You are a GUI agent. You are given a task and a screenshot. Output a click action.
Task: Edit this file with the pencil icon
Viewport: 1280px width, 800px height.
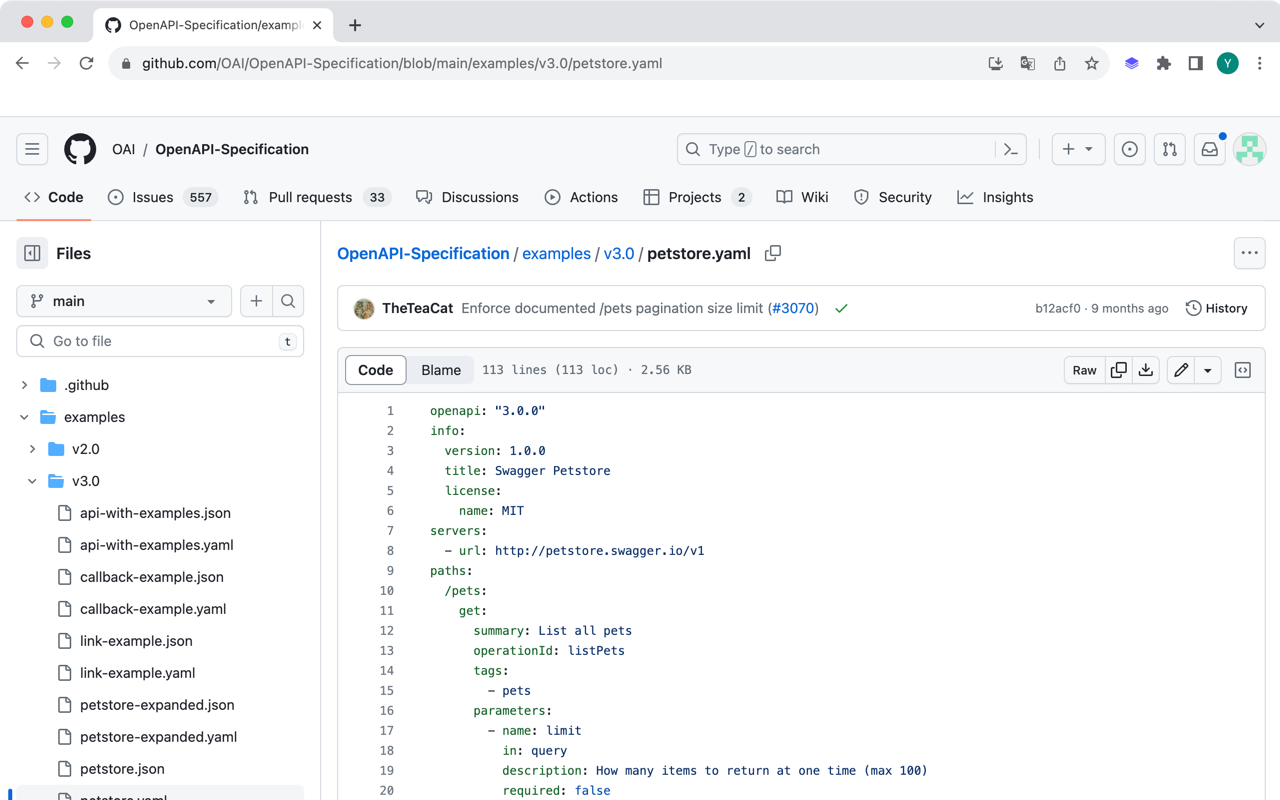1179,369
